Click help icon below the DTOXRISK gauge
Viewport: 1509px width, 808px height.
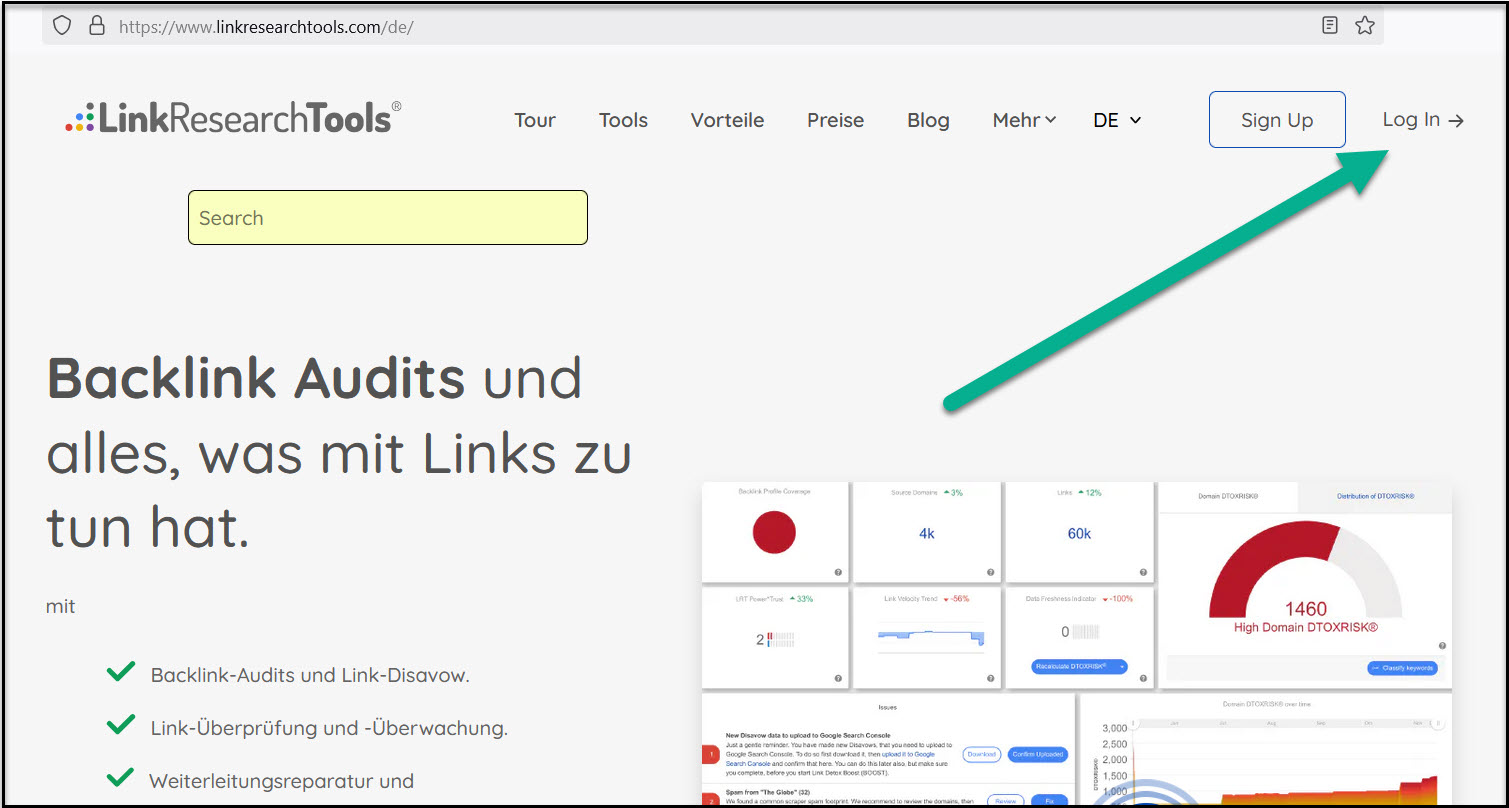pyautogui.click(x=1442, y=646)
